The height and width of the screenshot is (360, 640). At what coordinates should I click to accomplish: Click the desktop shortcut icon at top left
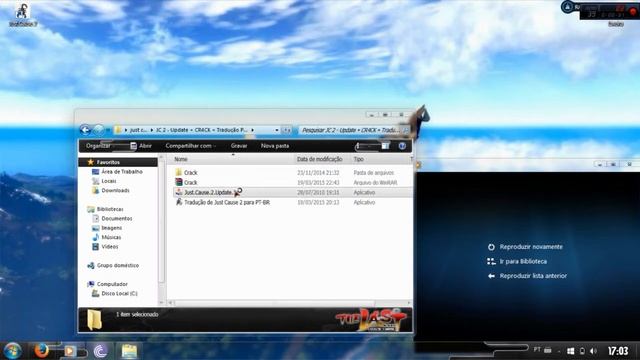tap(22, 11)
